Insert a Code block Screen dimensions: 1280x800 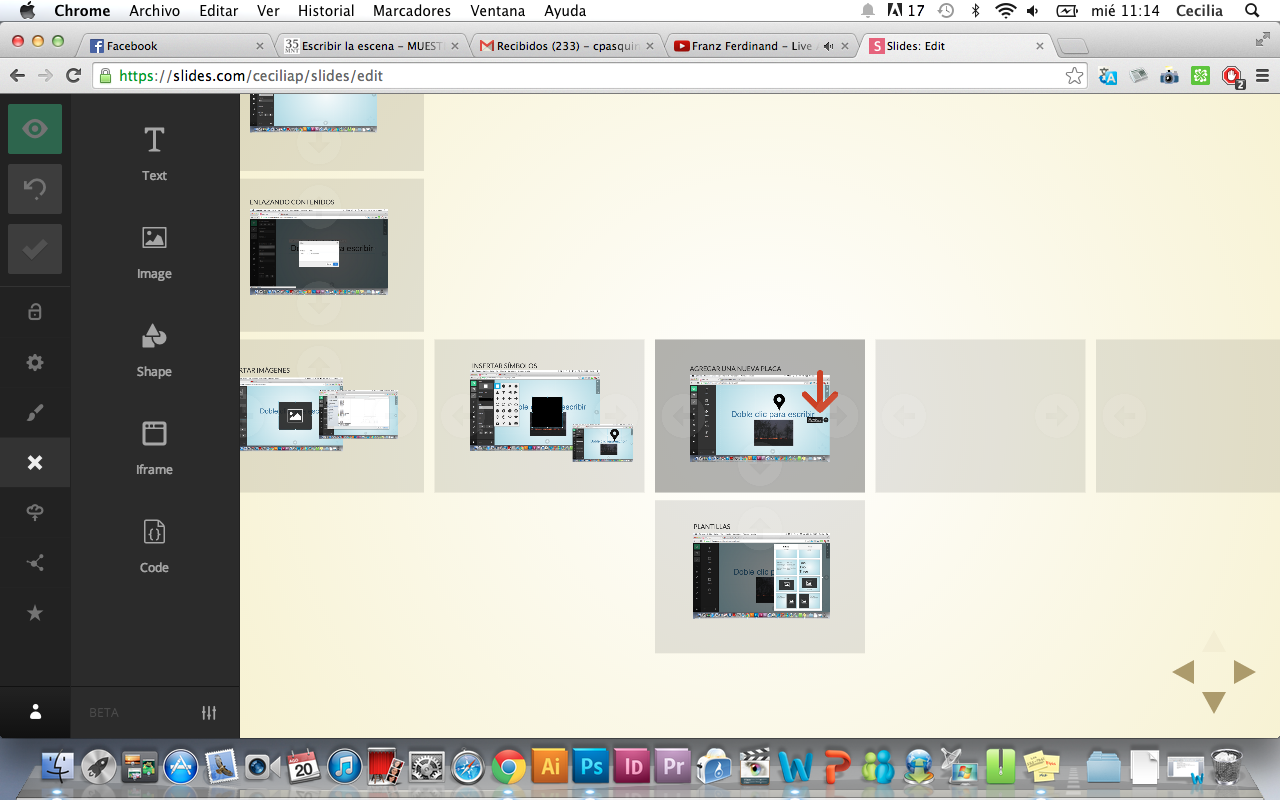point(154,546)
